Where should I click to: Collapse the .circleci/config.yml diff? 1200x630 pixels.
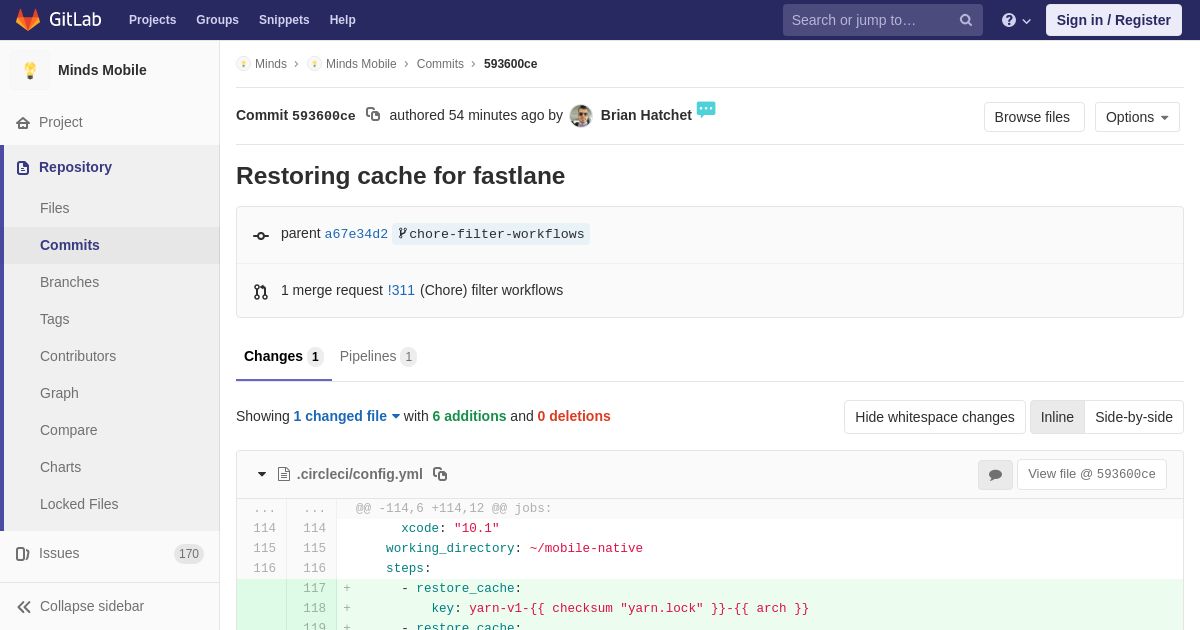tap(262, 474)
